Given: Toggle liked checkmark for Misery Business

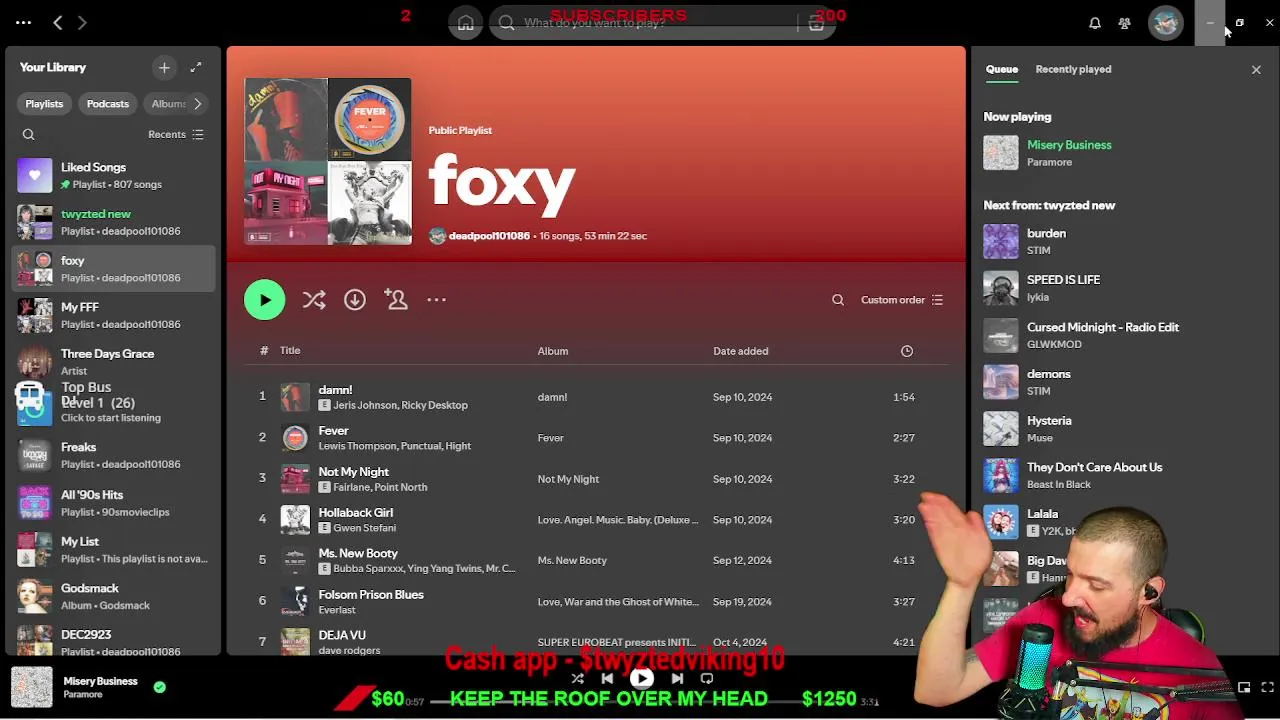Looking at the screenshot, I should coord(160,686).
